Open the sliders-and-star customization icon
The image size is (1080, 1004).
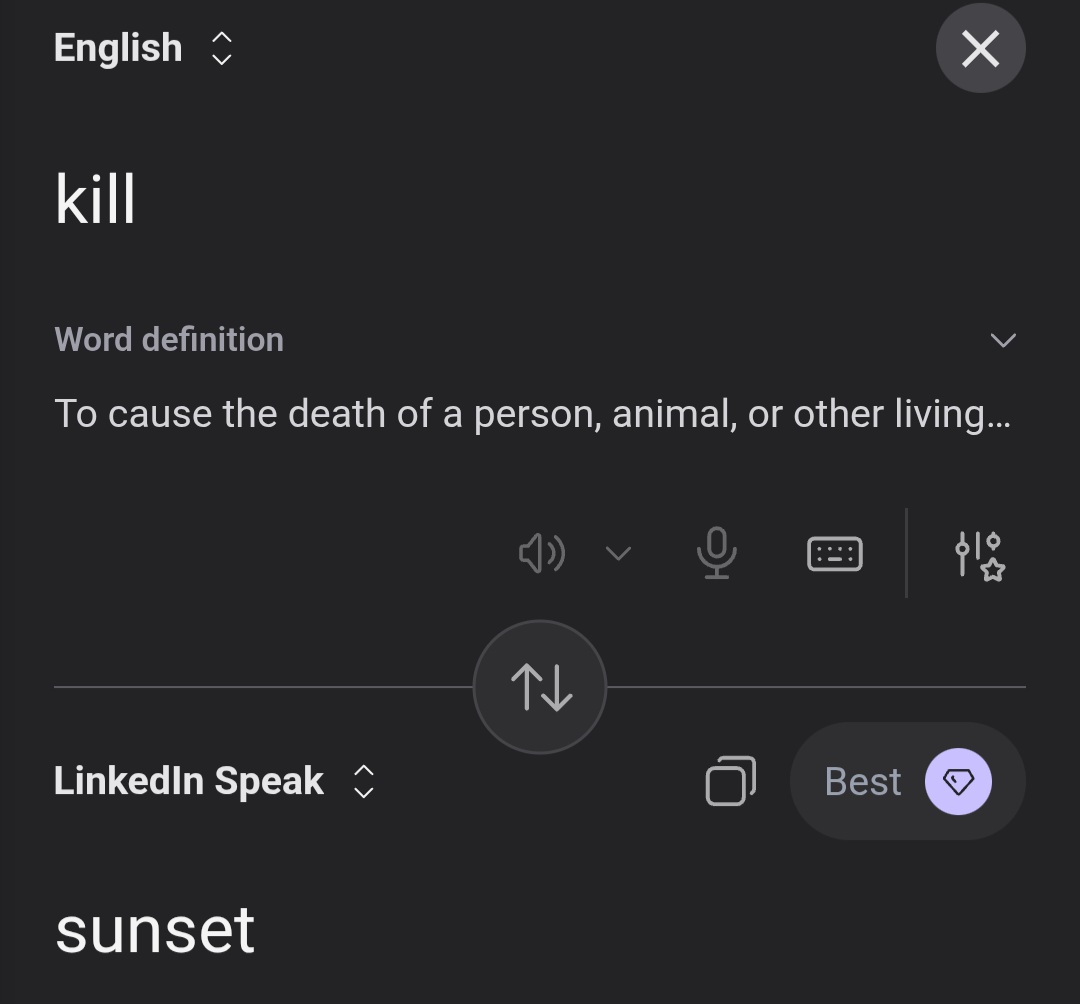pyautogui.click(x=979, y=555)
